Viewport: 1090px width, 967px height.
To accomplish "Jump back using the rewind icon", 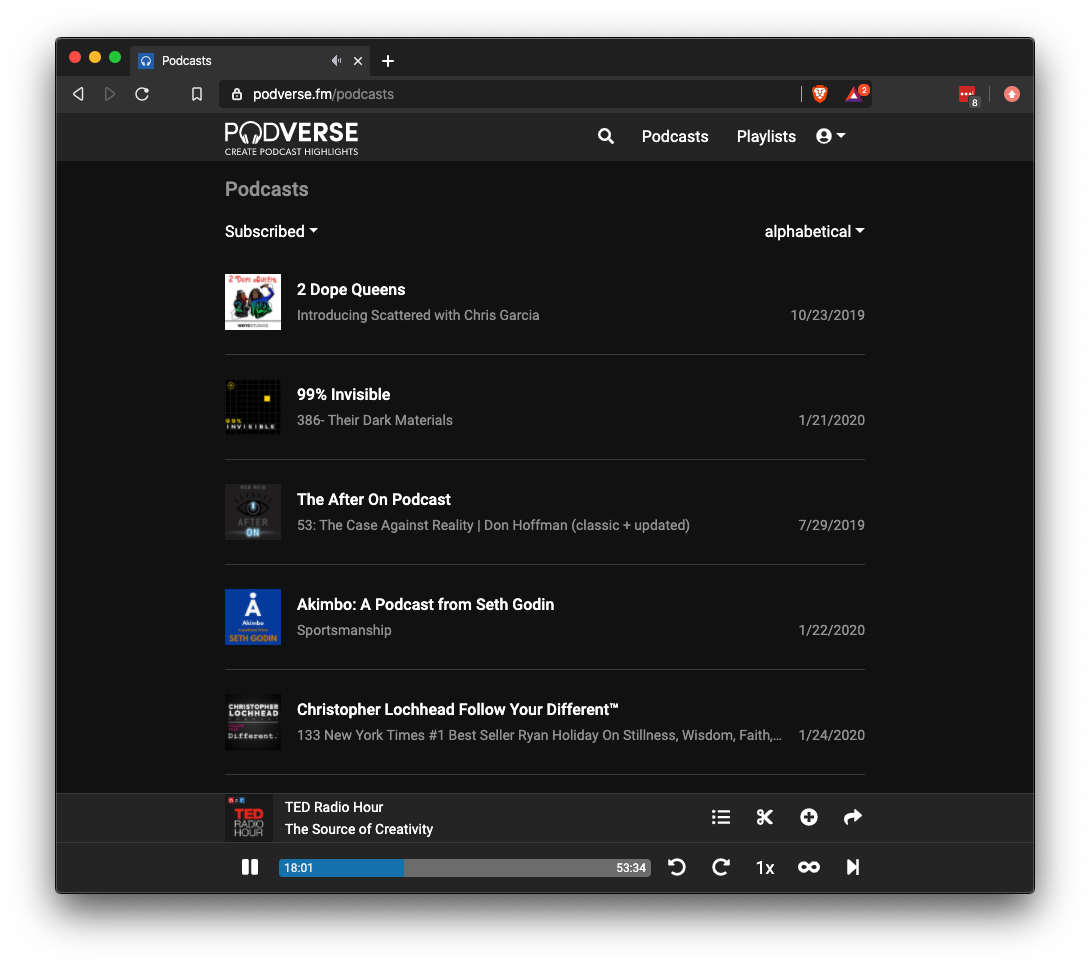I will pos(677,867).
